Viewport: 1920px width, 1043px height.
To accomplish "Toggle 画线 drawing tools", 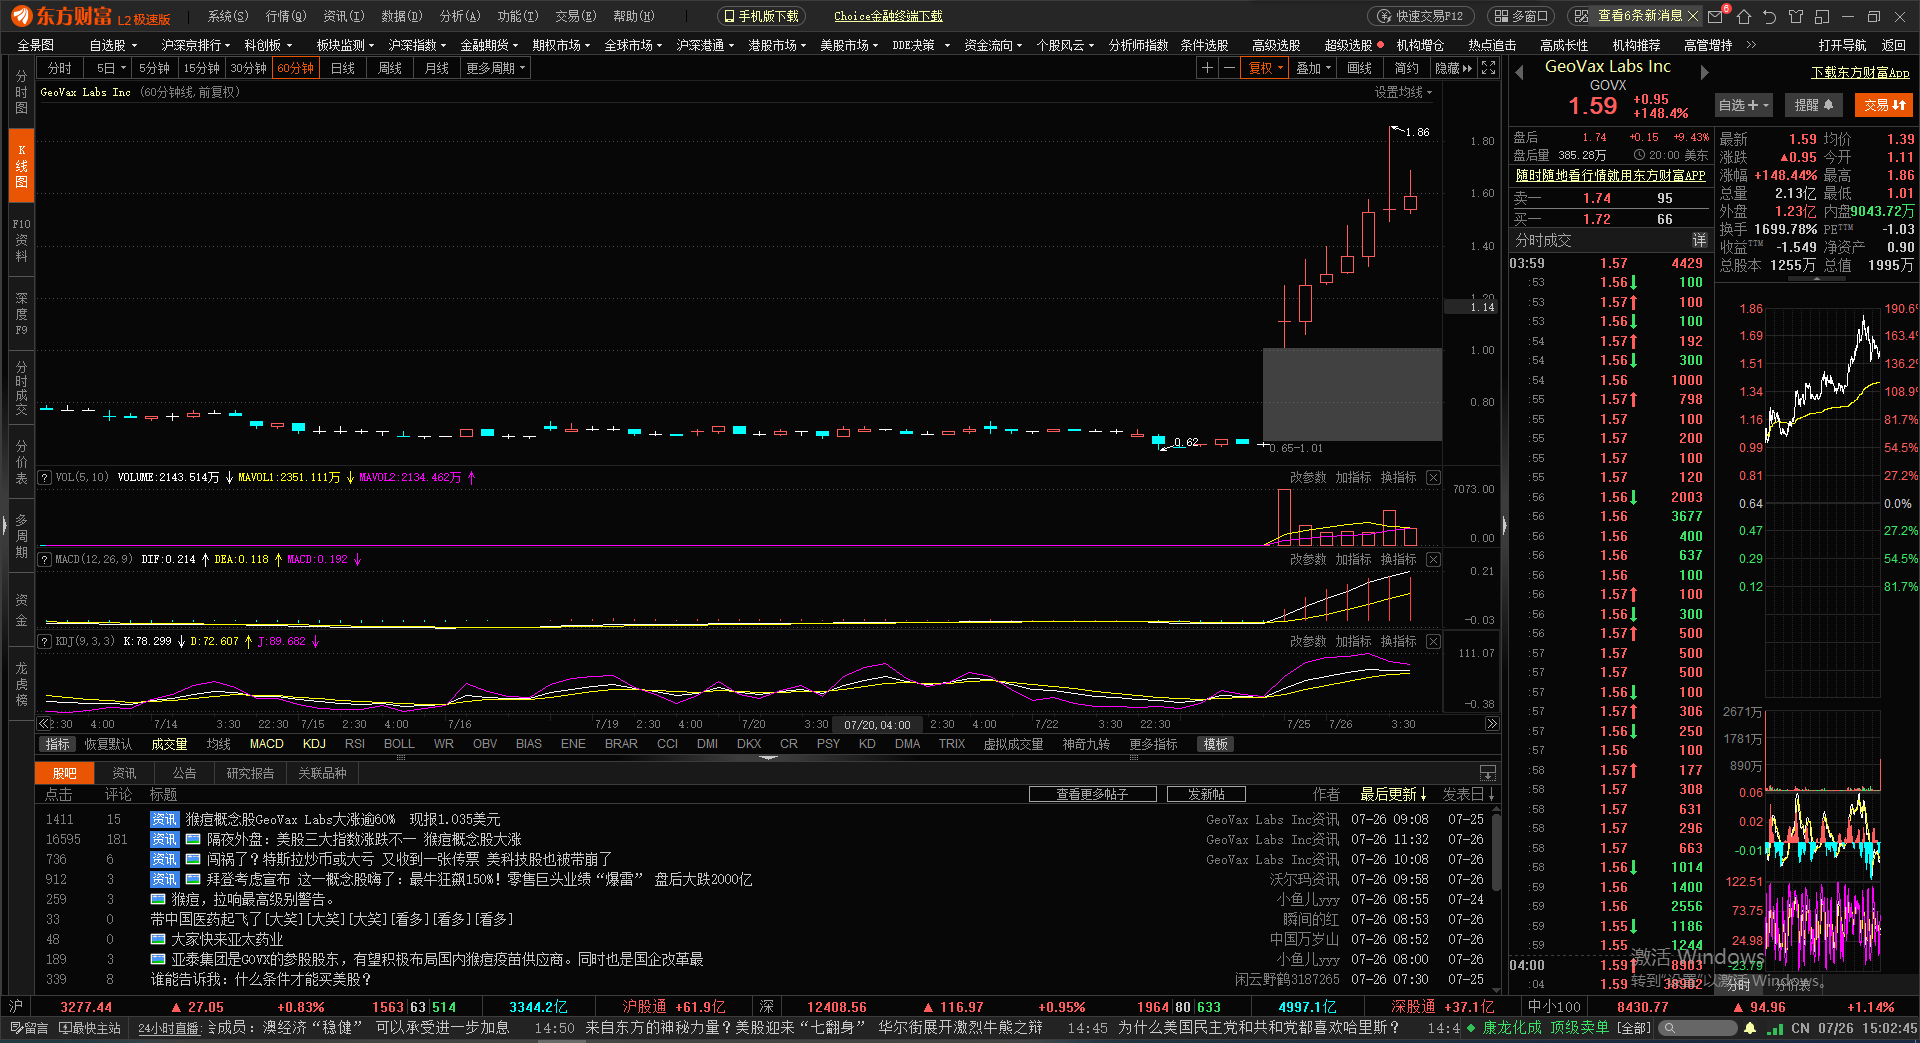I will click(1360, 68).
